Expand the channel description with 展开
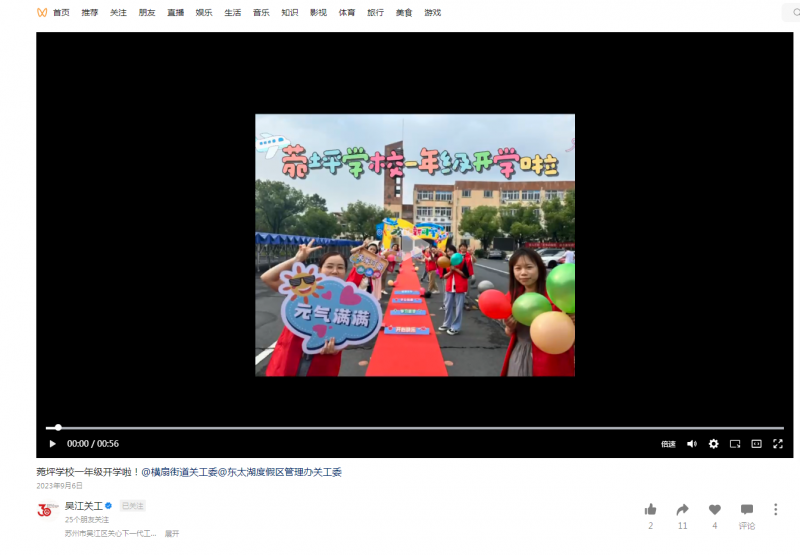The width and height of the screenshot is (800, 555). point(172,534)
